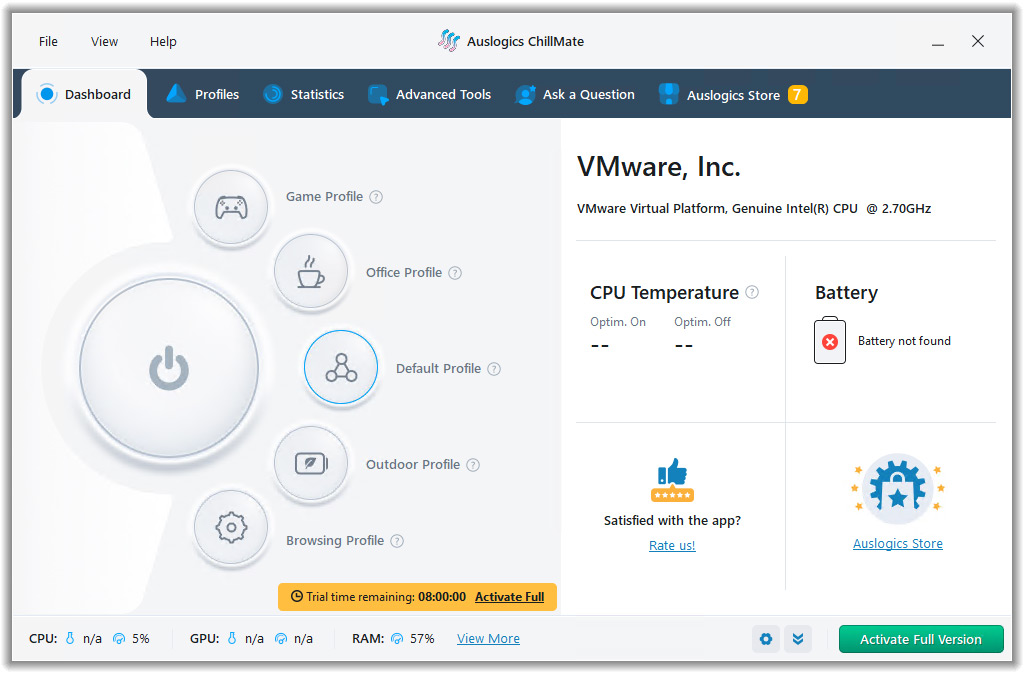Click the GPU load gauge icon
This screenshot has width=1025, height=673.
click(281, 638)
